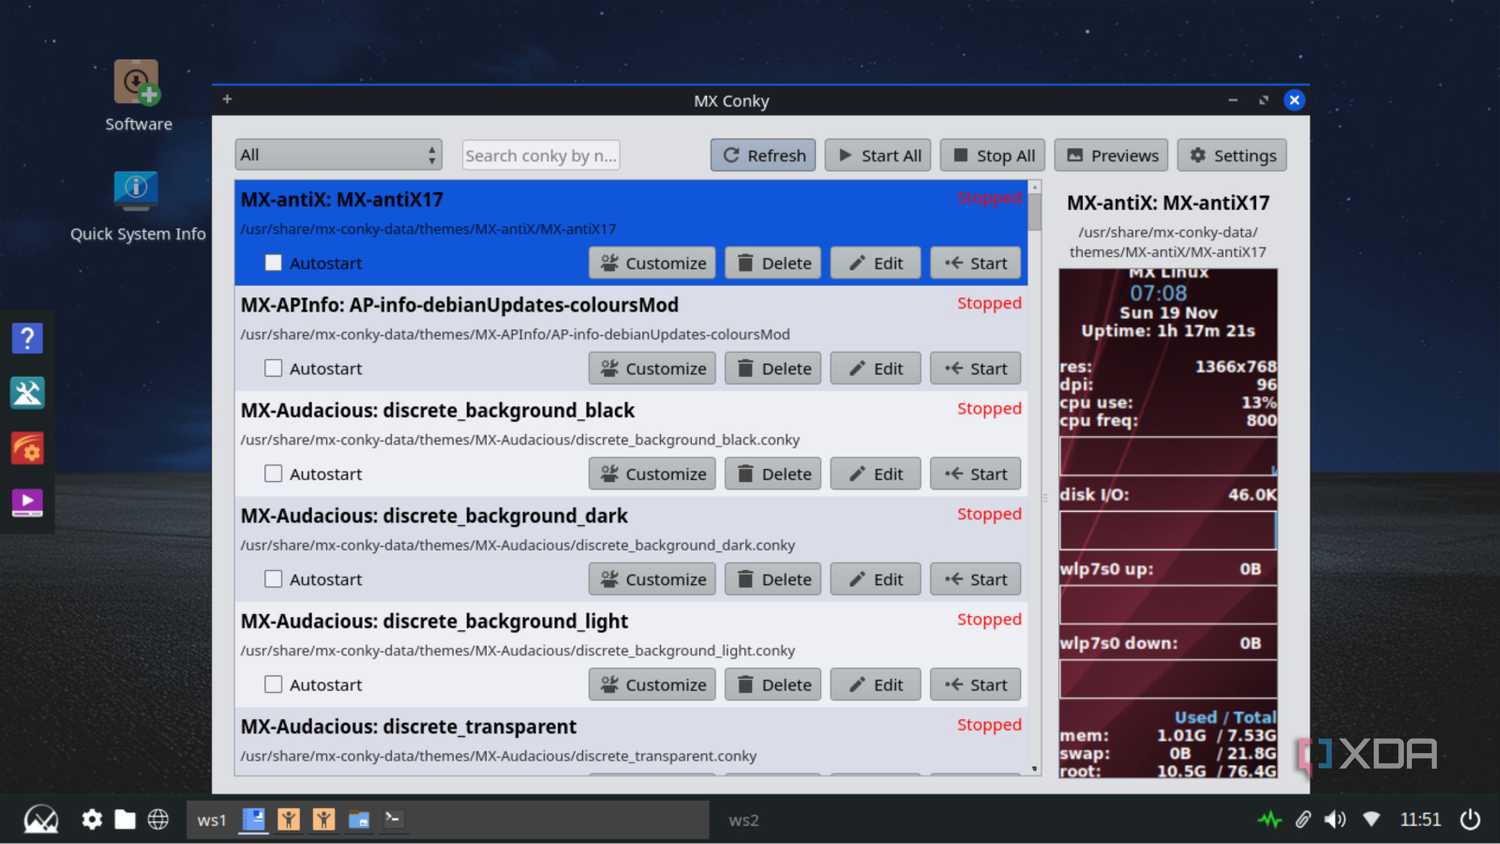The width and height of the screenshot is (1500, 844).
Task: Click the Refresh button
Action: point(763,155)
